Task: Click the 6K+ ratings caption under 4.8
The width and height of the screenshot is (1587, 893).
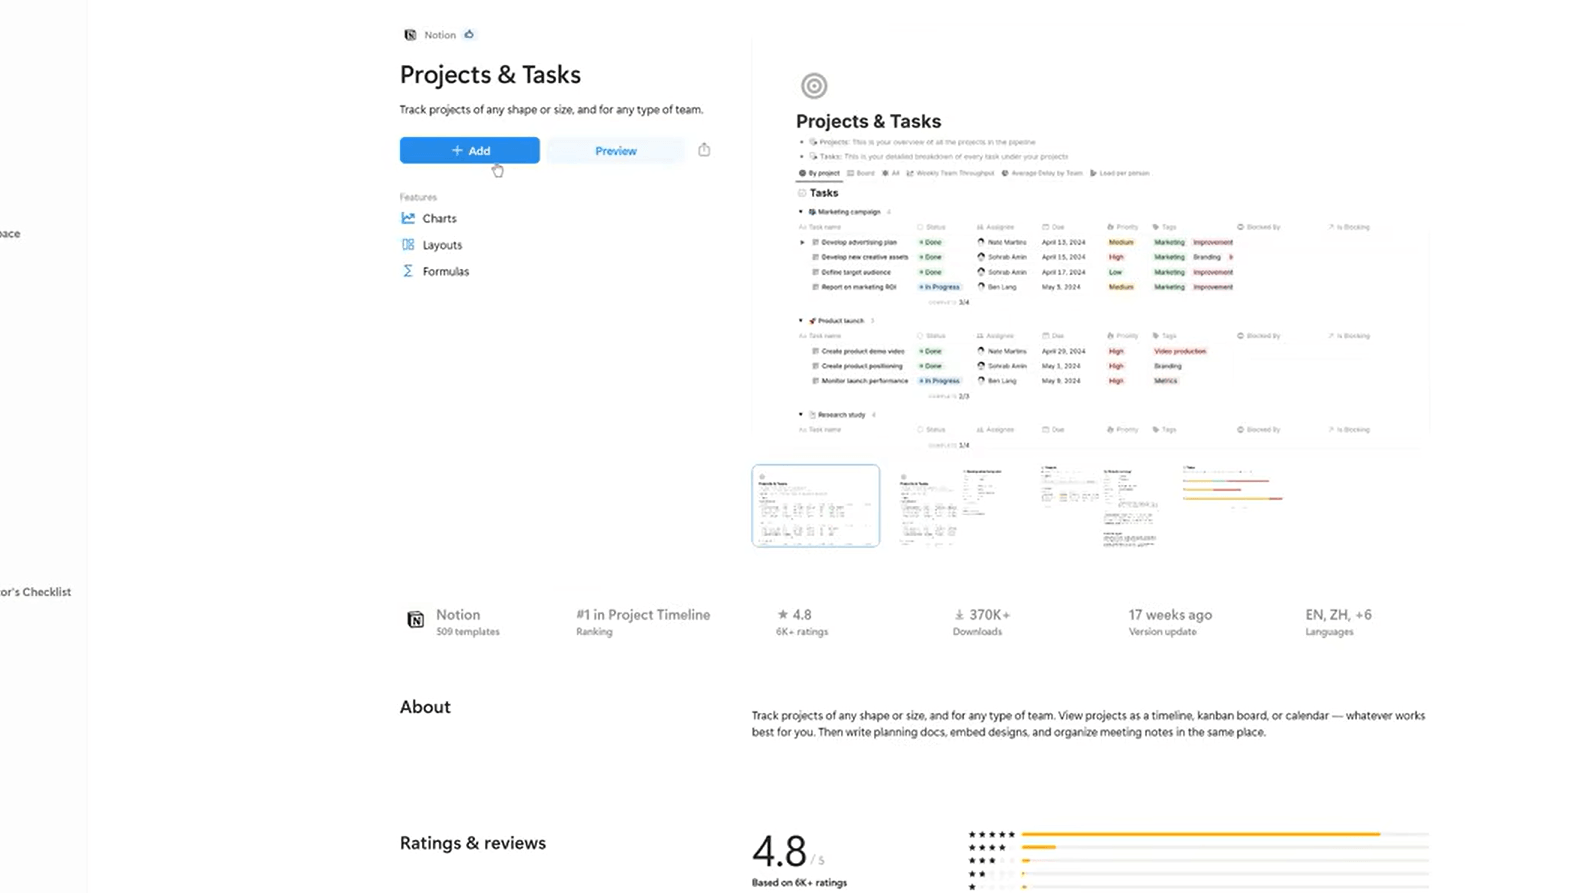Action: (x=802, y=632)
